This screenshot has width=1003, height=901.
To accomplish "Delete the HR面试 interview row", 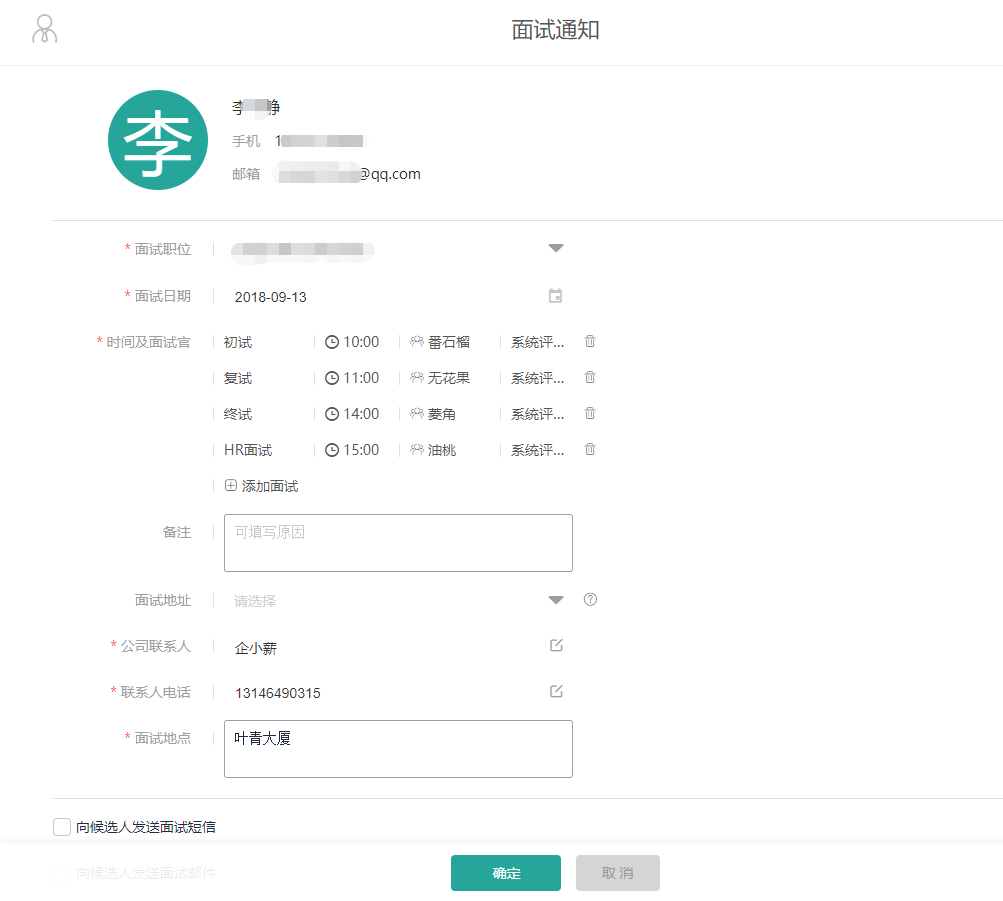I will [590, 449].
